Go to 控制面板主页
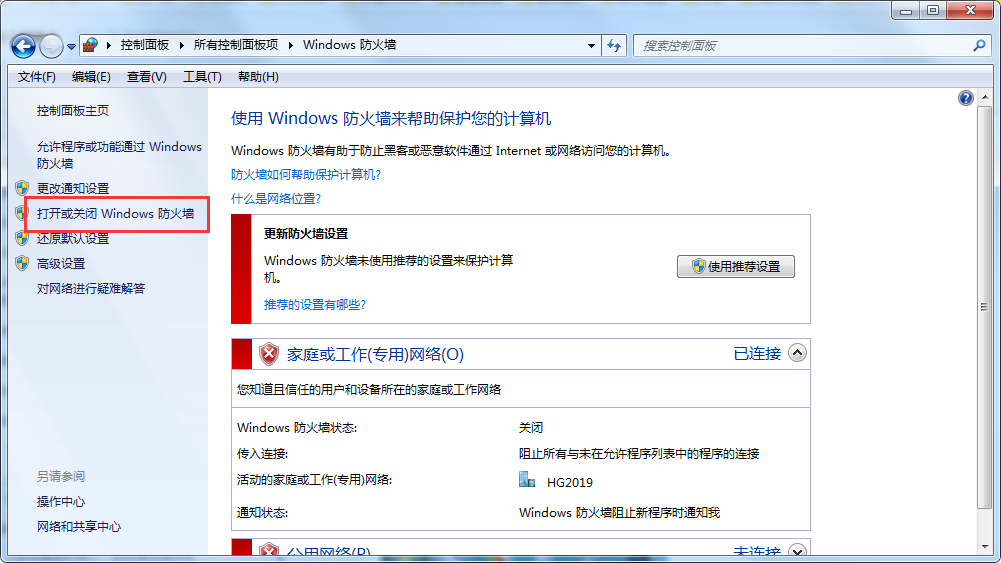 [73, 110]
